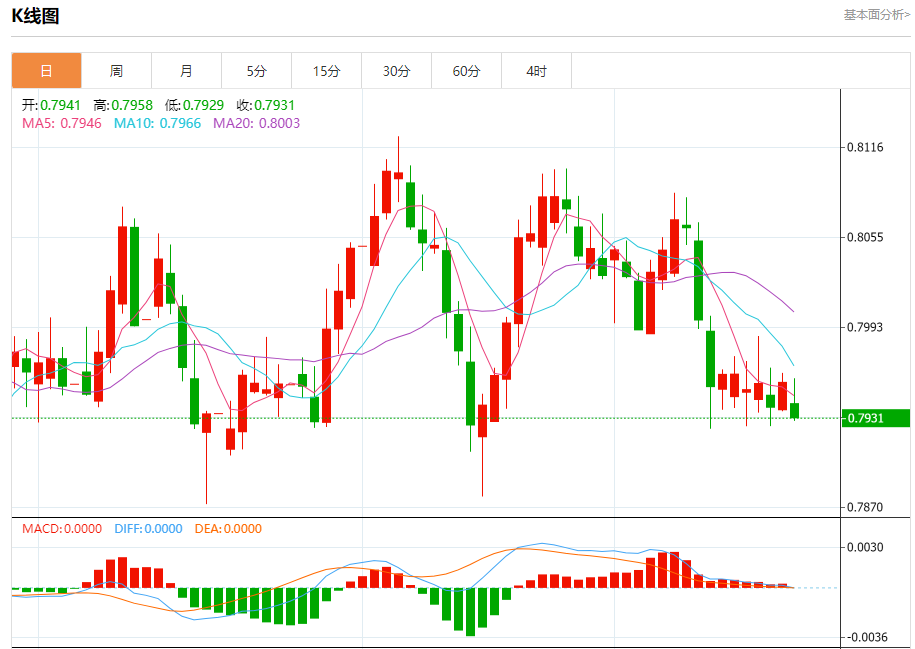915x649 pixels.
Task: Select the 30分 timeframe tab
Action: (x=396, y=71)
